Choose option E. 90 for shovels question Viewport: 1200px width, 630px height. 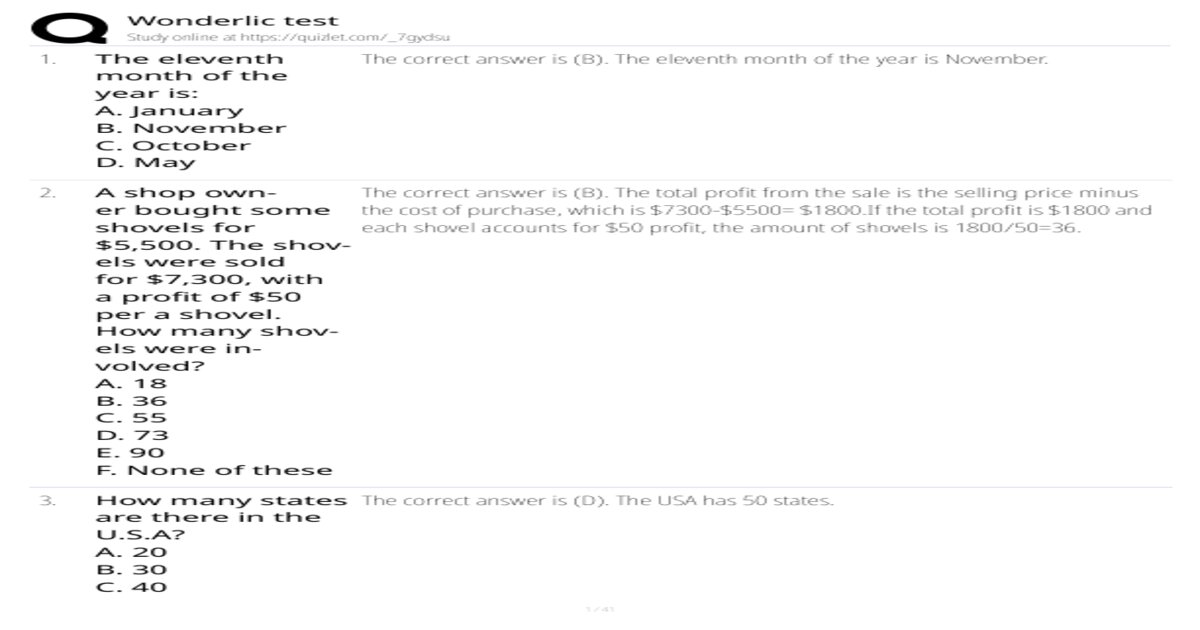tap(130, 452)
